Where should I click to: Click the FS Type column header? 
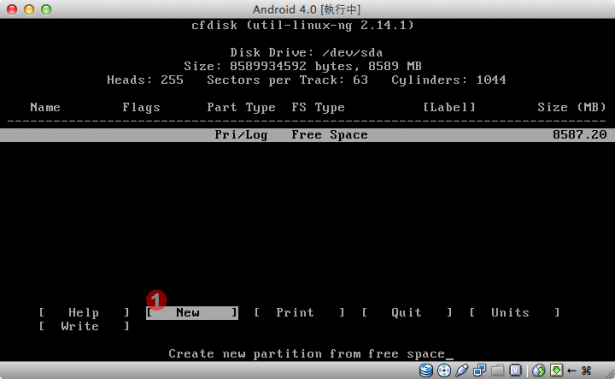318,107
